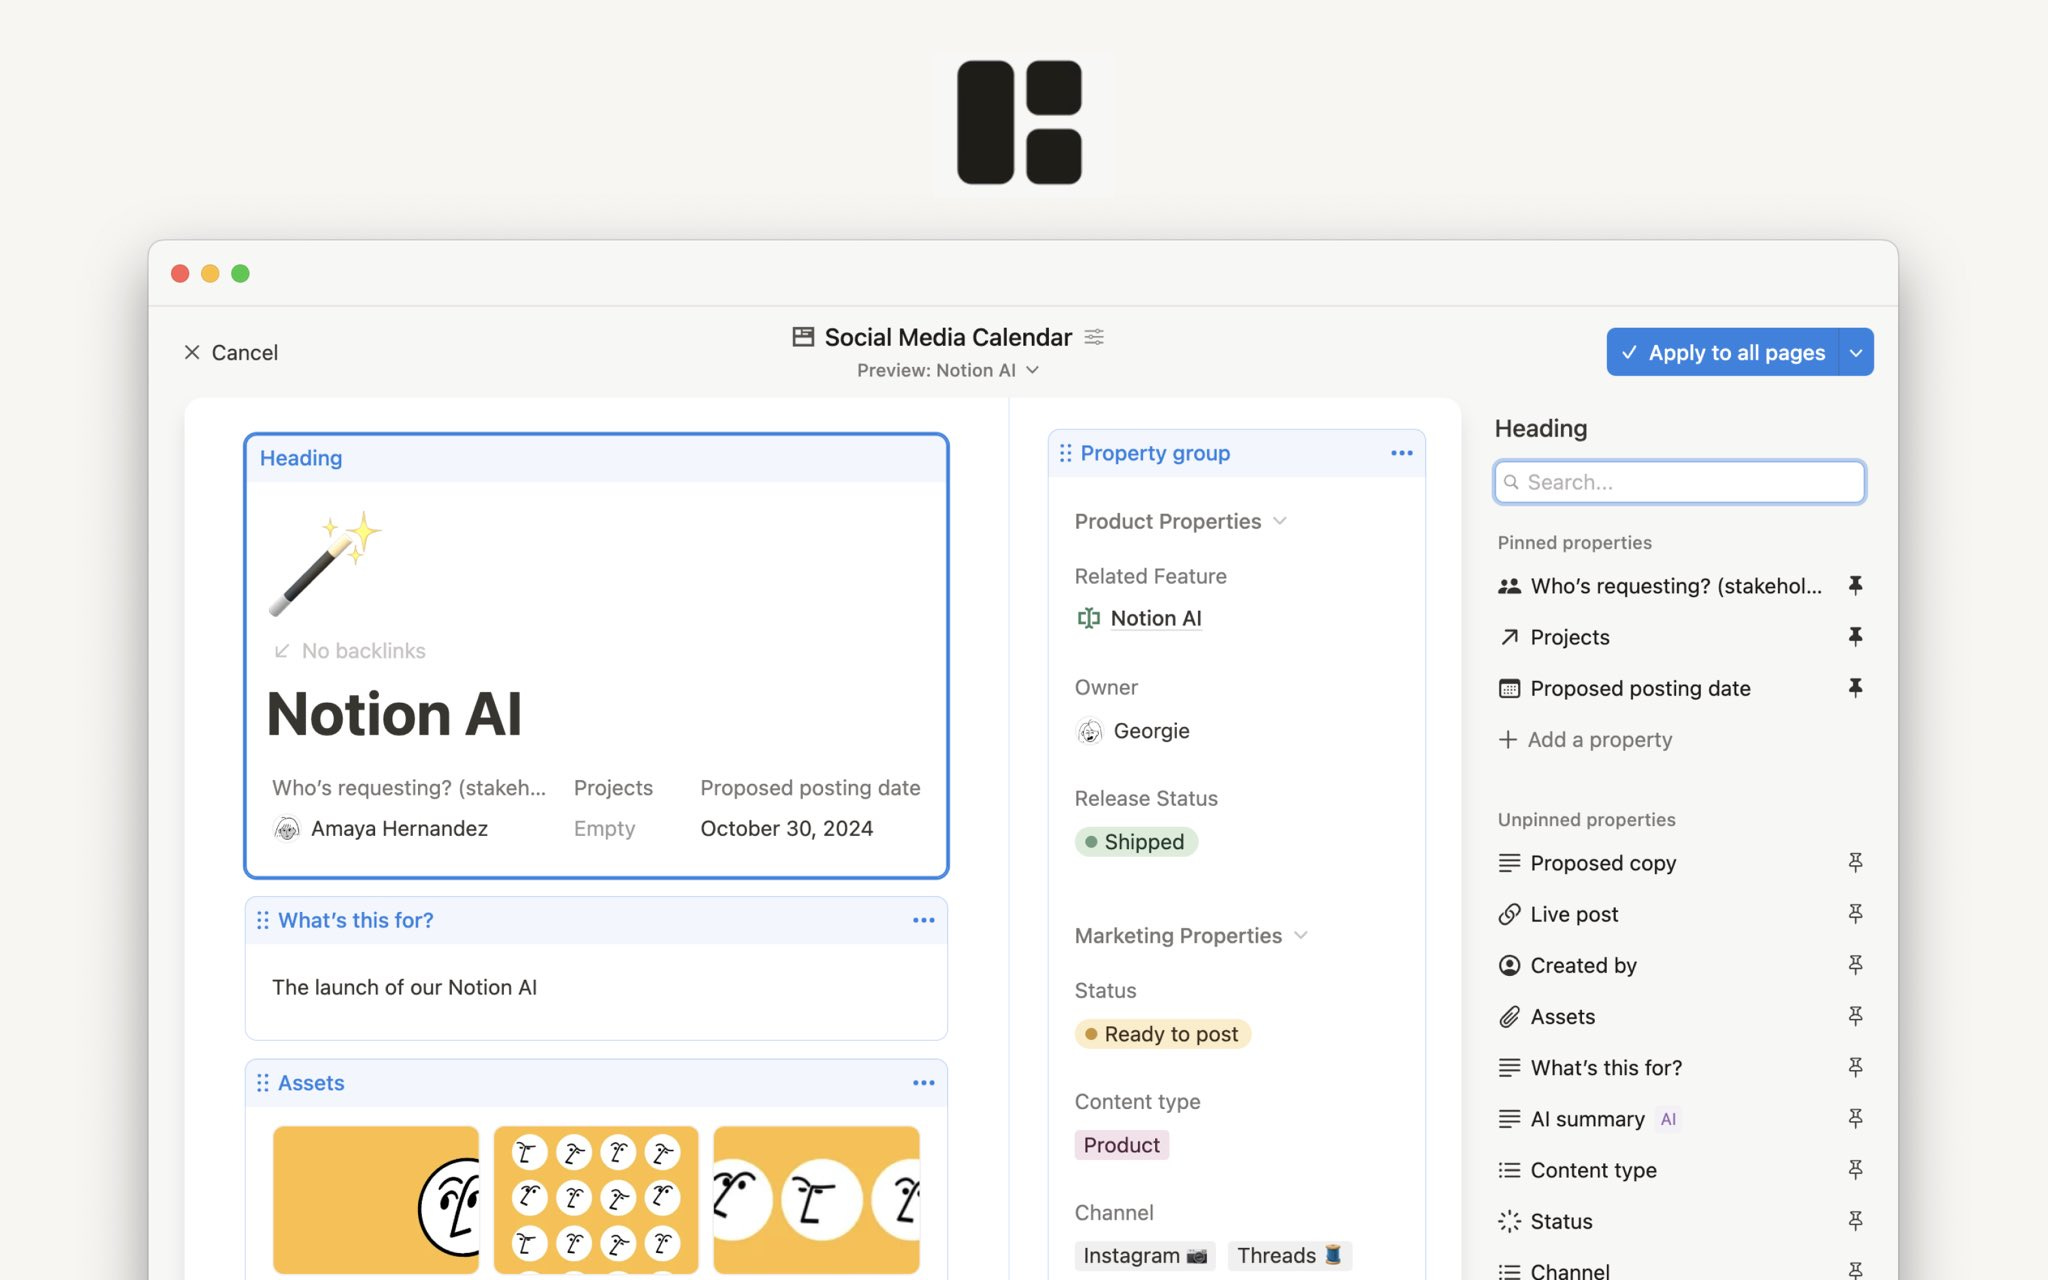
Task: Select the Shipped release status tag
Action: click(x=1136, y=842)
